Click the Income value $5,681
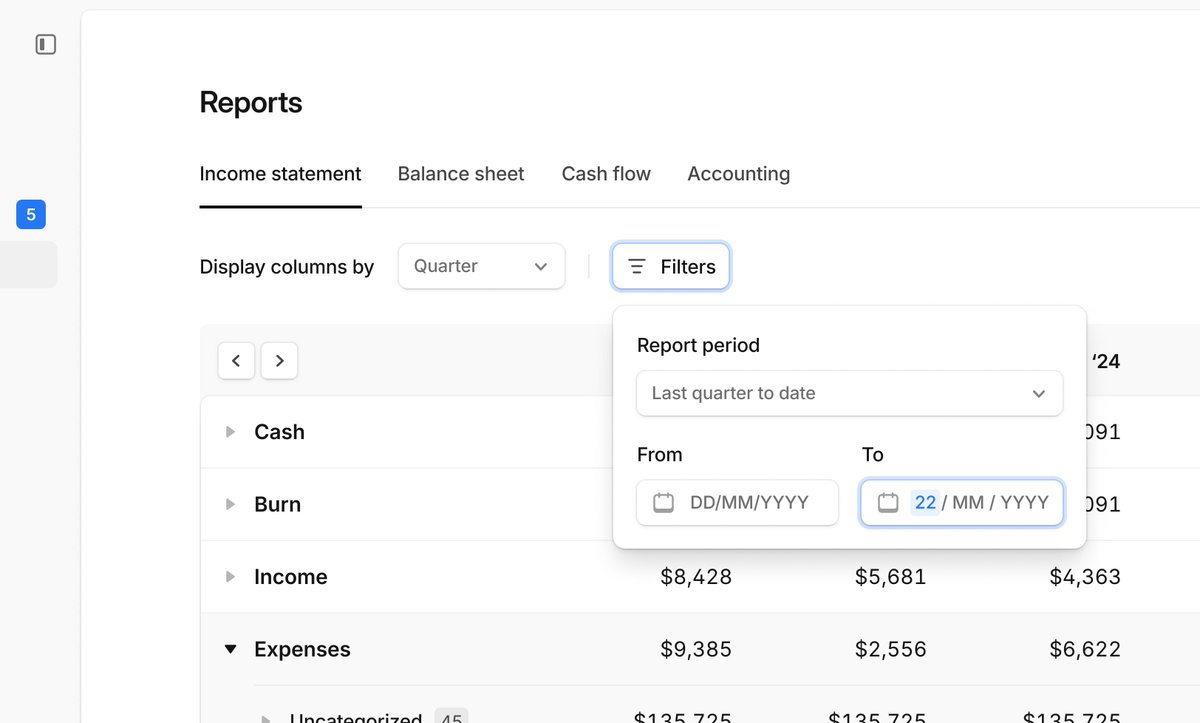The width and height of the screenshot is (1200, 723). (891, 577)
